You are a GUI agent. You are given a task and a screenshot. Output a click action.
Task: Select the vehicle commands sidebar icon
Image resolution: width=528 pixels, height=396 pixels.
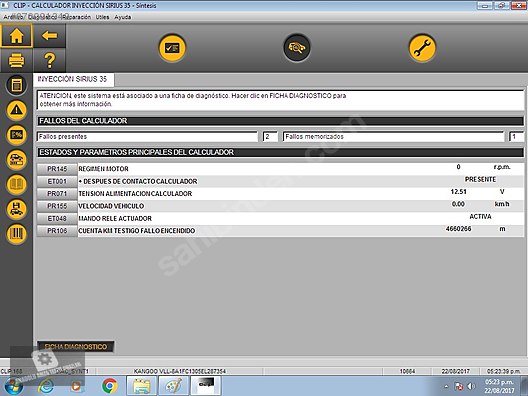click(x=16, y=160)
